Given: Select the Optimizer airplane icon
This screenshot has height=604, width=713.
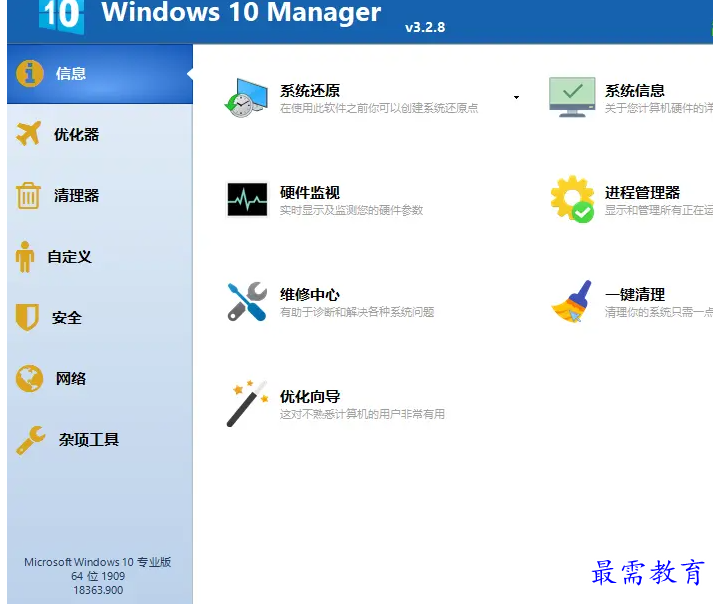Looking at the screenshot, I should pyautogui.click(x=29, y=134).
